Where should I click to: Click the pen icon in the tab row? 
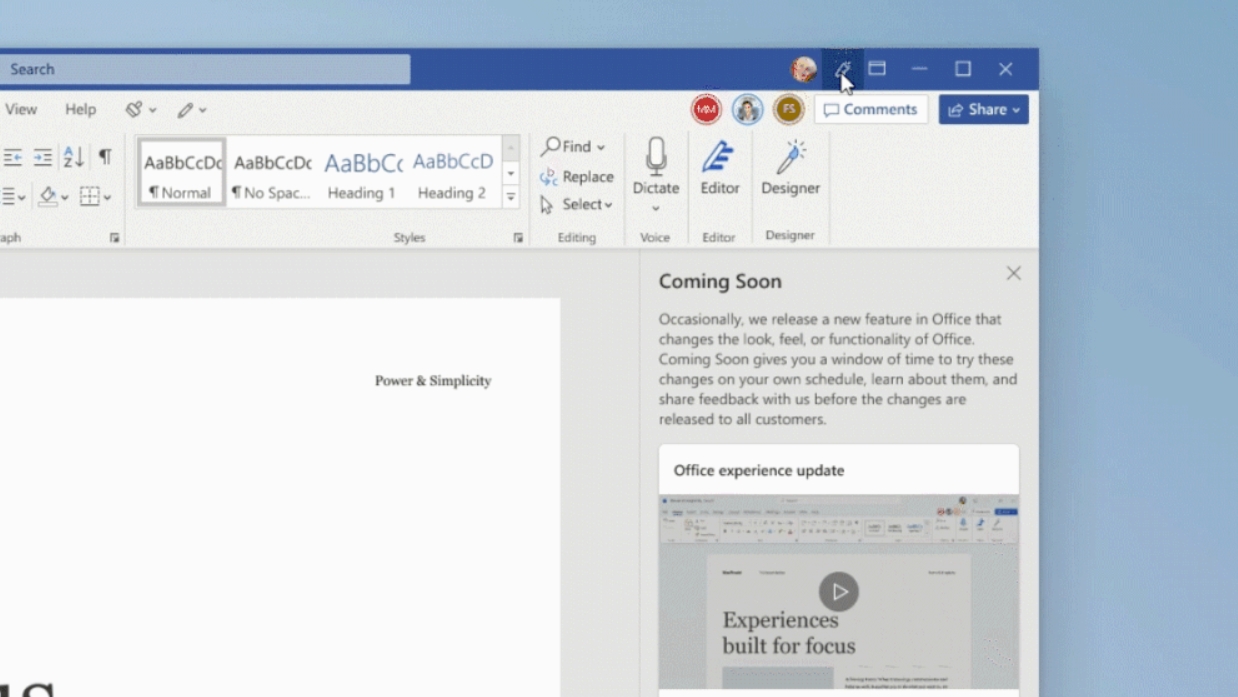click(x=185, y=110)
